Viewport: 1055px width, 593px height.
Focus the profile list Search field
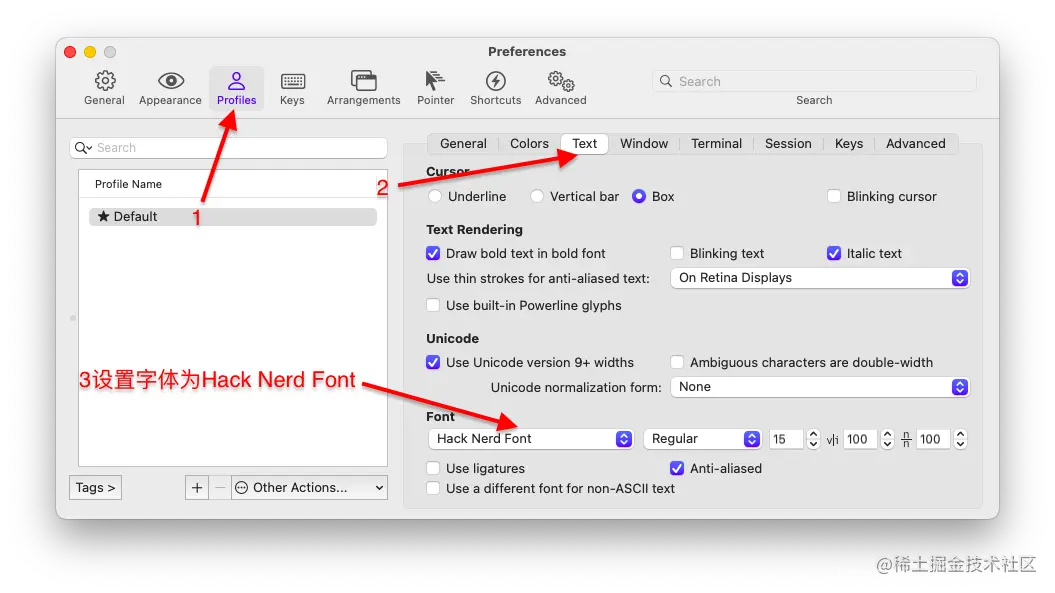click(229, 148)
